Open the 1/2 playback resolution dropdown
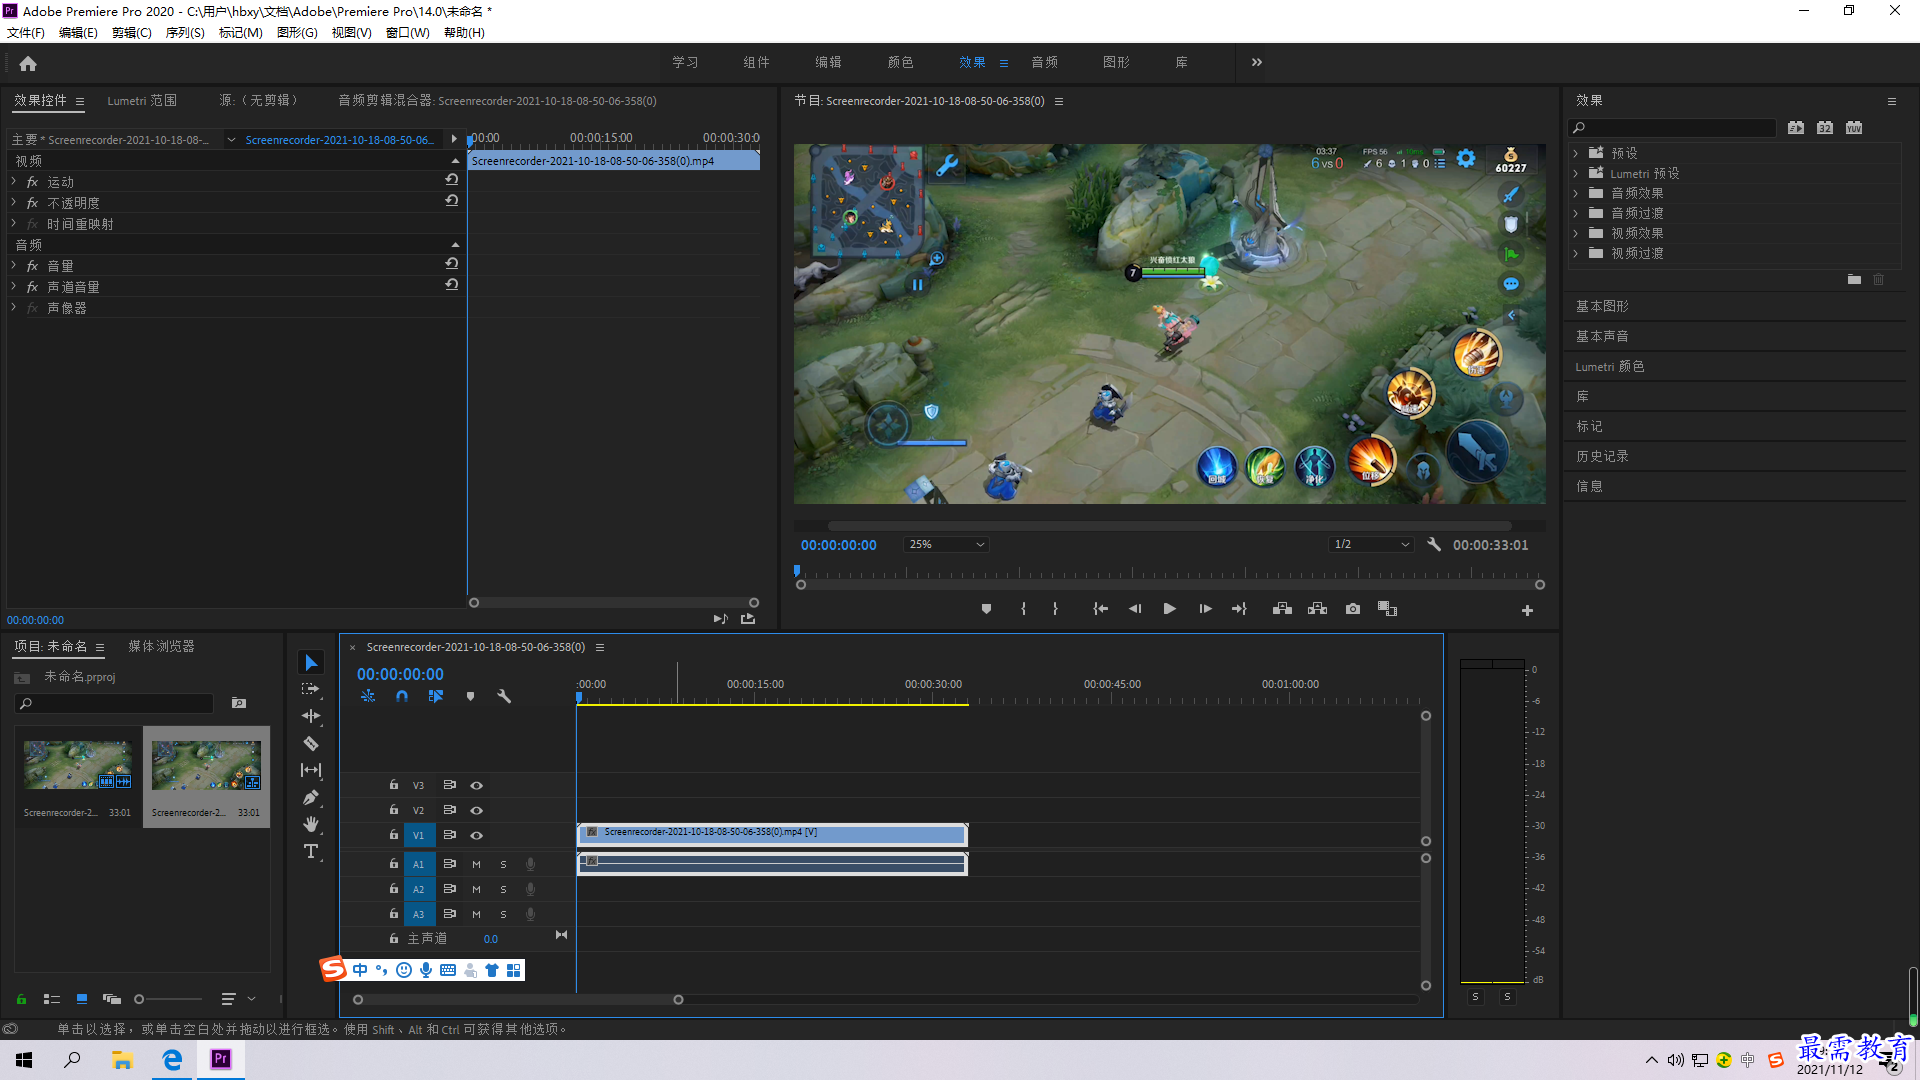Image resolution: width=1920 pixels, height=1080 pixels. pyautogui.click(x=1371, y=545)
